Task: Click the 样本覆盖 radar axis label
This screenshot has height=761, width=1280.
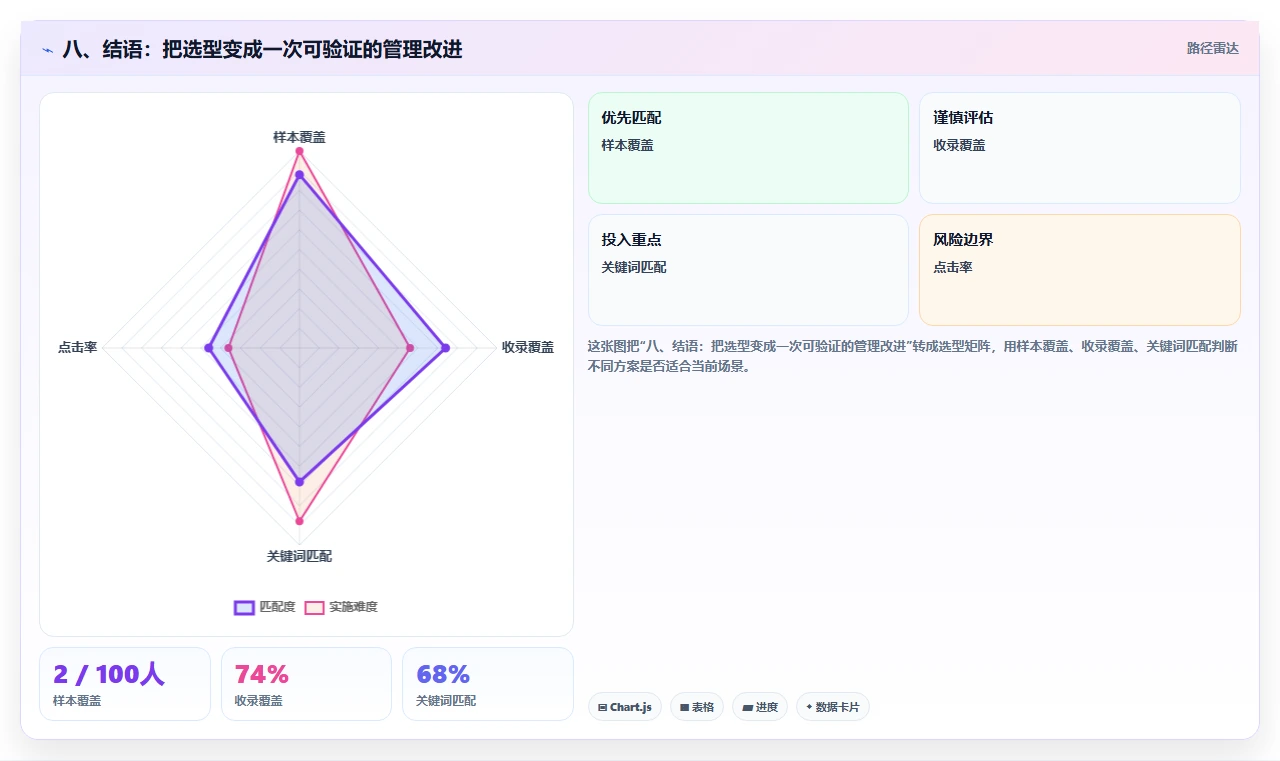Action: tap(299, 137)
